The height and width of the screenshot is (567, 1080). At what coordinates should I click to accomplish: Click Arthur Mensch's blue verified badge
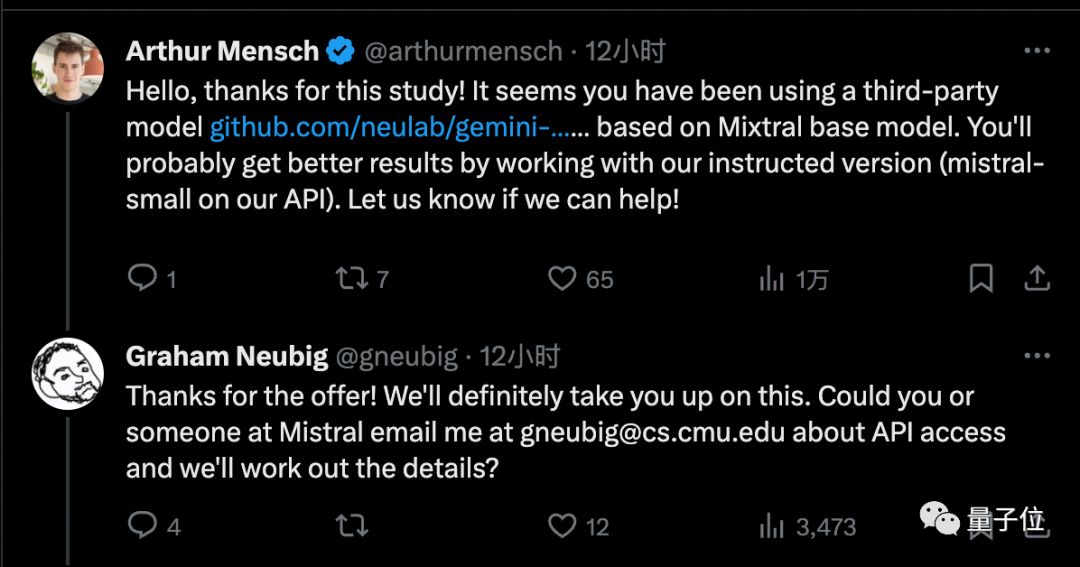point(342,51)
